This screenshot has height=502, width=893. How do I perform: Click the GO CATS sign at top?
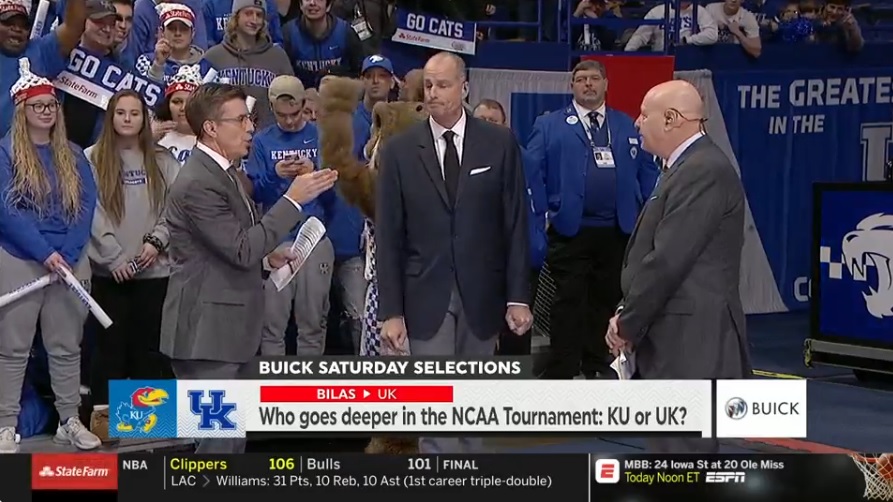point(434,31)
